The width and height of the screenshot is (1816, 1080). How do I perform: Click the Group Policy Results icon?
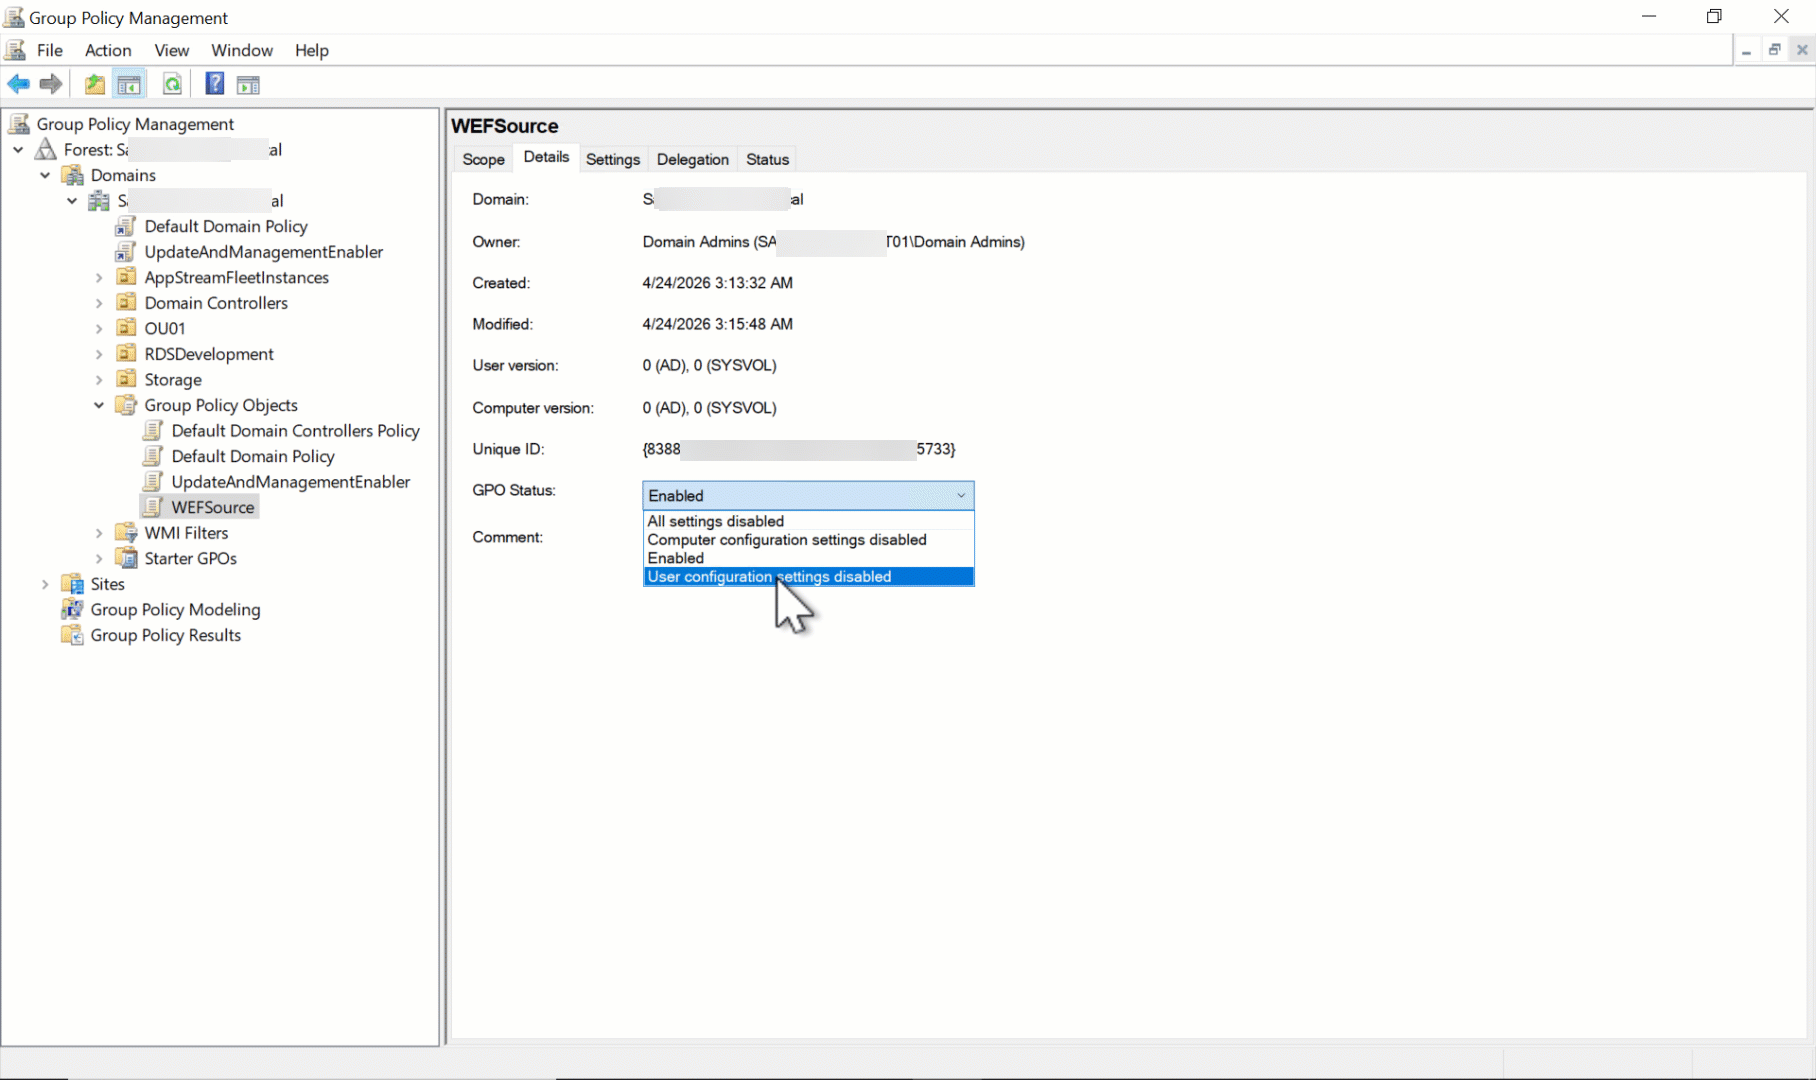click(x=72, y=635)
